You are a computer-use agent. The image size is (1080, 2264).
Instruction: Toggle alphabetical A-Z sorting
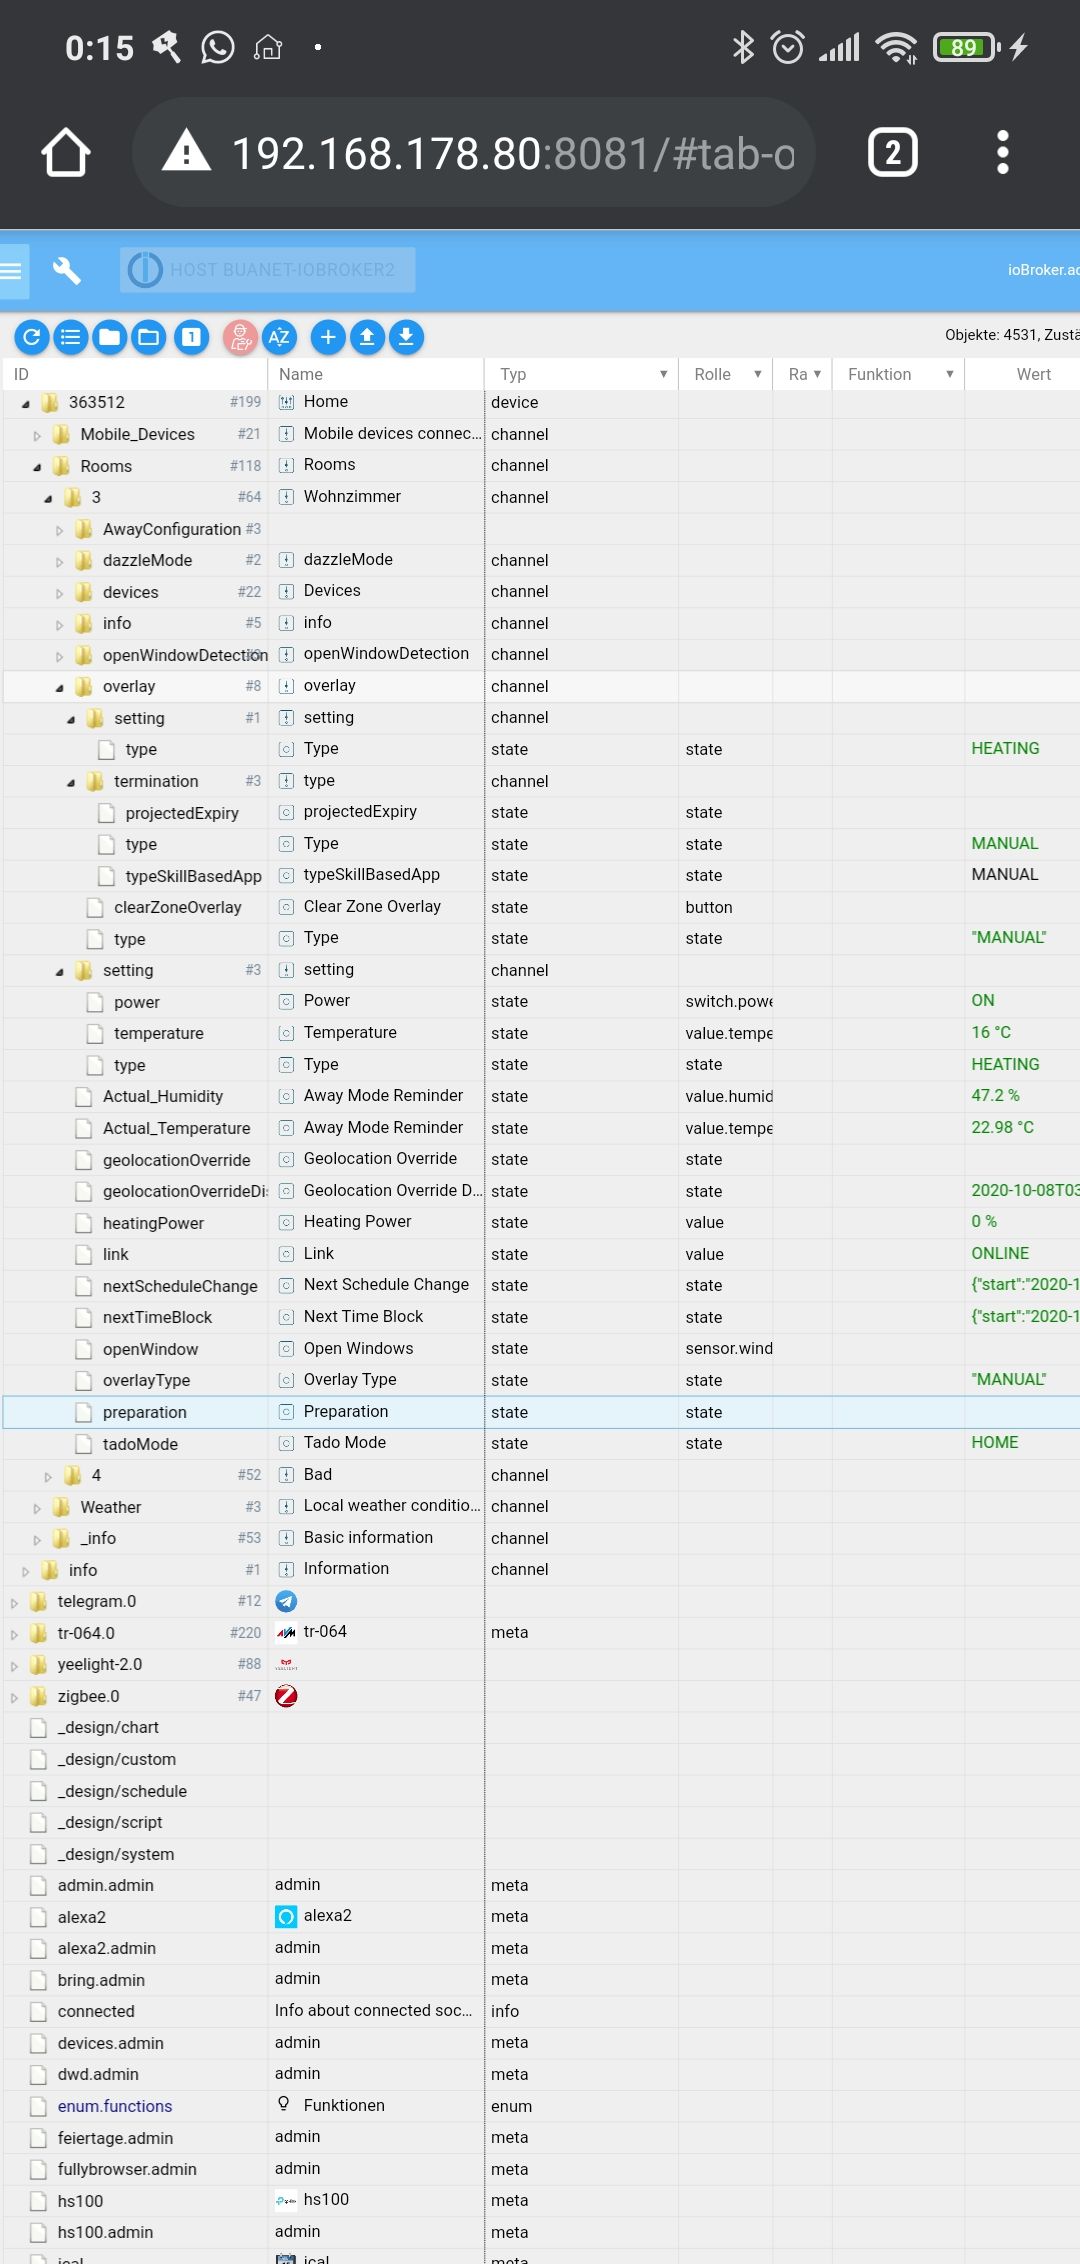pos(280,338)
